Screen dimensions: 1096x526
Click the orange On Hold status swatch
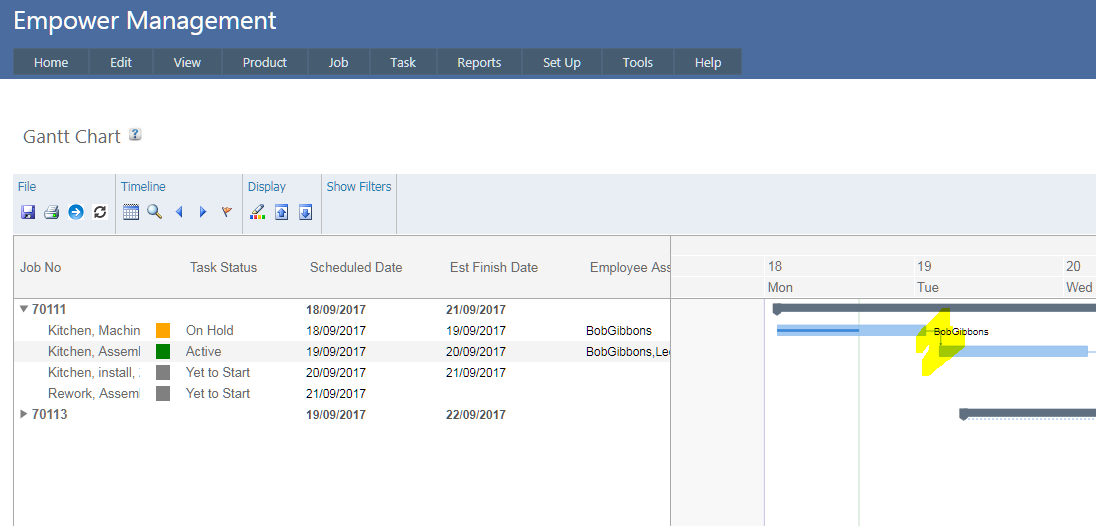[163, 331]
